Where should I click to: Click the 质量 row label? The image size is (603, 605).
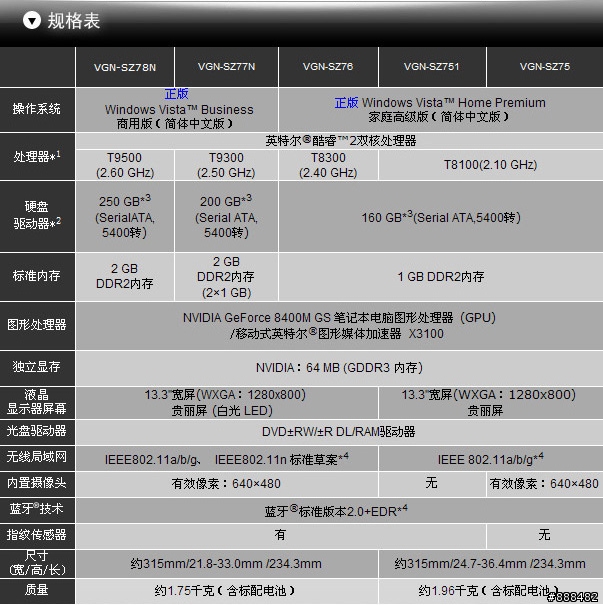coord(37,591)
